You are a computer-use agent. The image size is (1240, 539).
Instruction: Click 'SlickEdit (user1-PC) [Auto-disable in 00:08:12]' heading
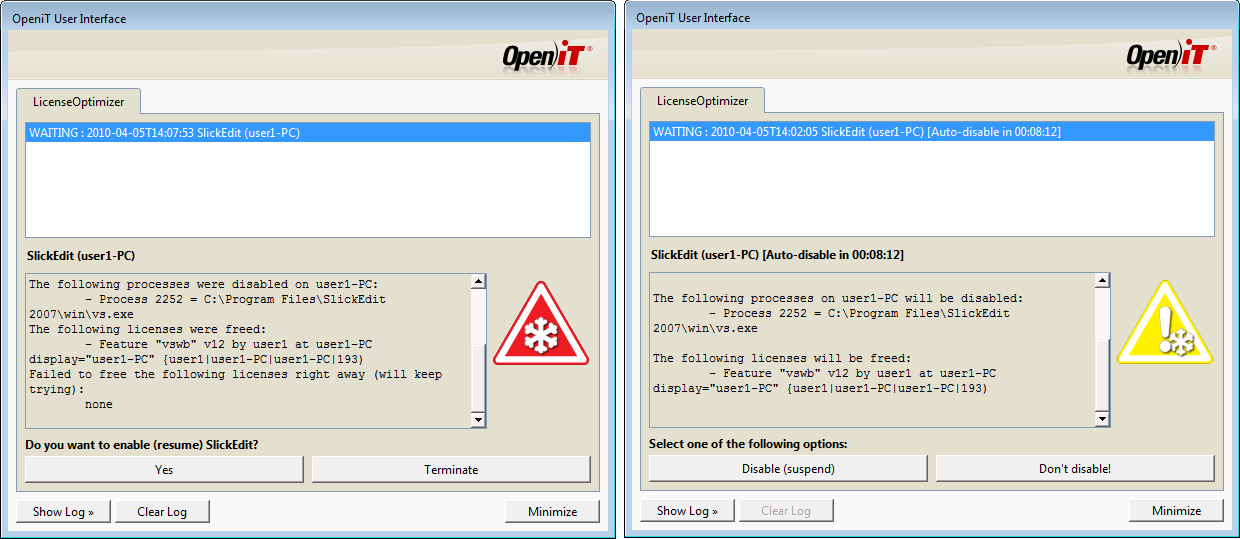pos(777,255)
